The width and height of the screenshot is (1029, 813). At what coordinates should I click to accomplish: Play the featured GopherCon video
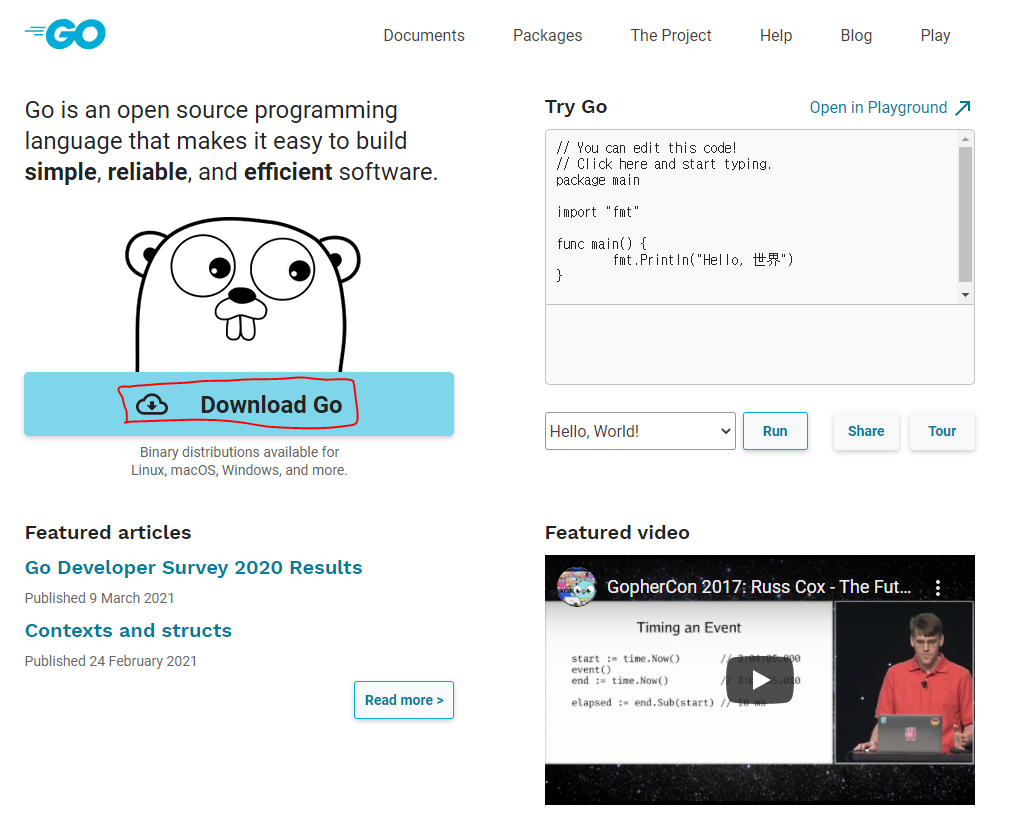click(x=760, y=680)
